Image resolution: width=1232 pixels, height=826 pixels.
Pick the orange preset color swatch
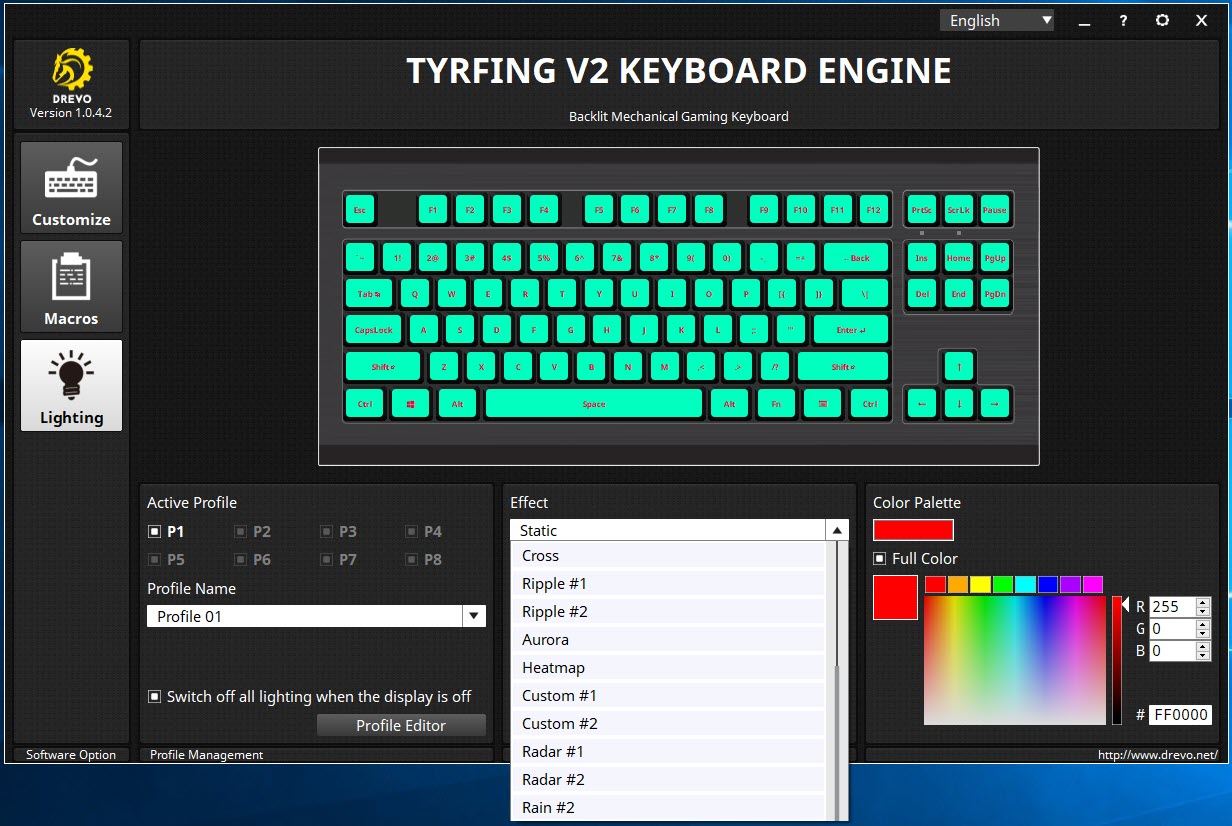click(x=958, y=585)
